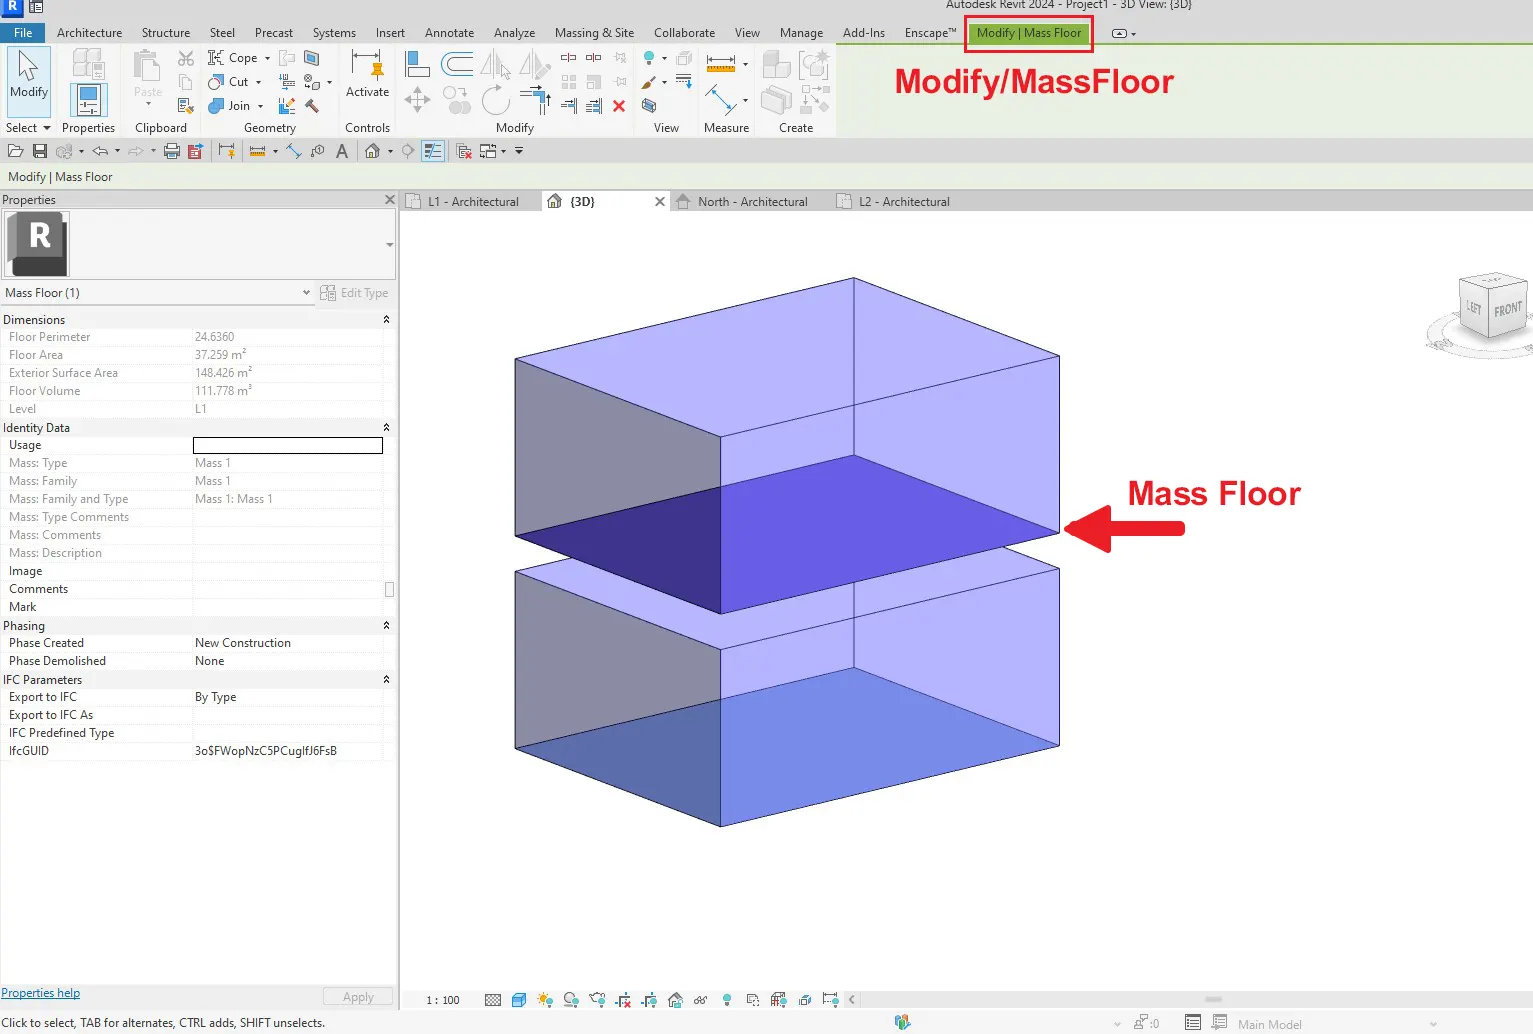
Task: Open the Massing & Site ribbon tab
Action: [x=594, y=33]
